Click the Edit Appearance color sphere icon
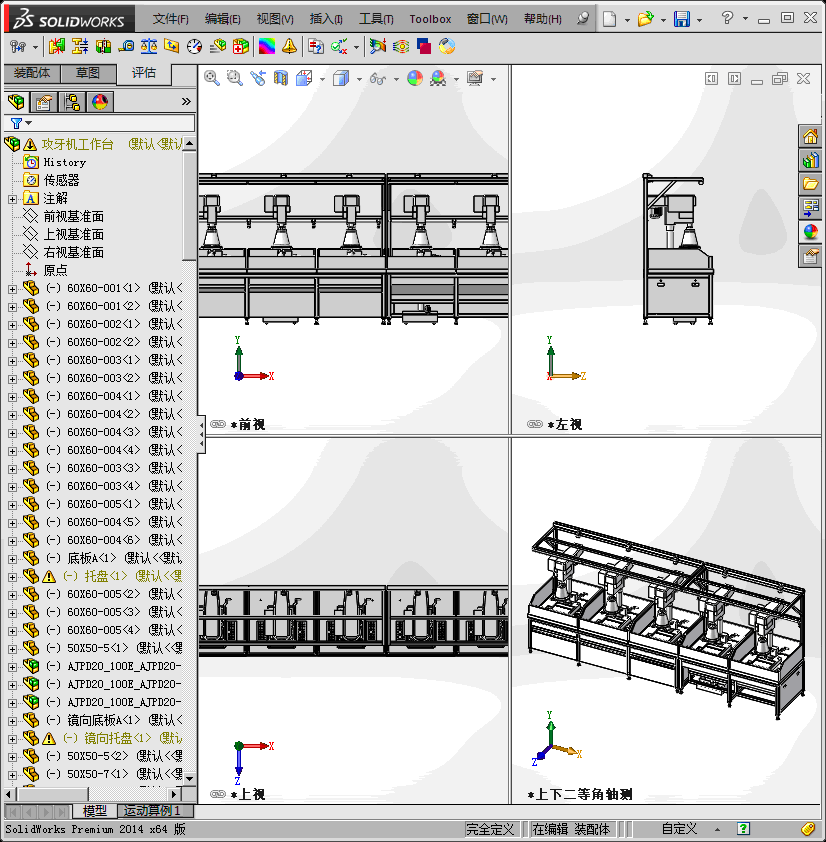The height and width of the screenshot is (842, 826). [415, 78]
